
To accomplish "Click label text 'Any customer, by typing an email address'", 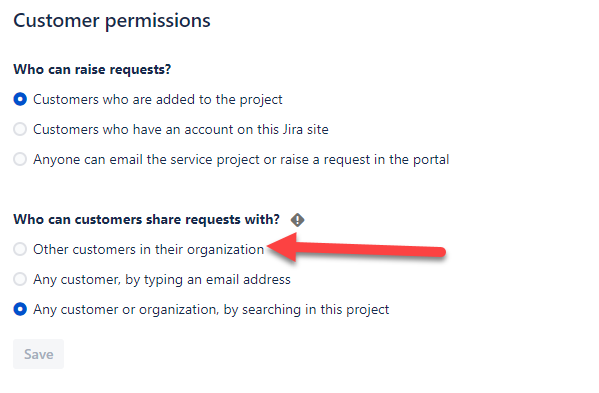I will [162, 280].
